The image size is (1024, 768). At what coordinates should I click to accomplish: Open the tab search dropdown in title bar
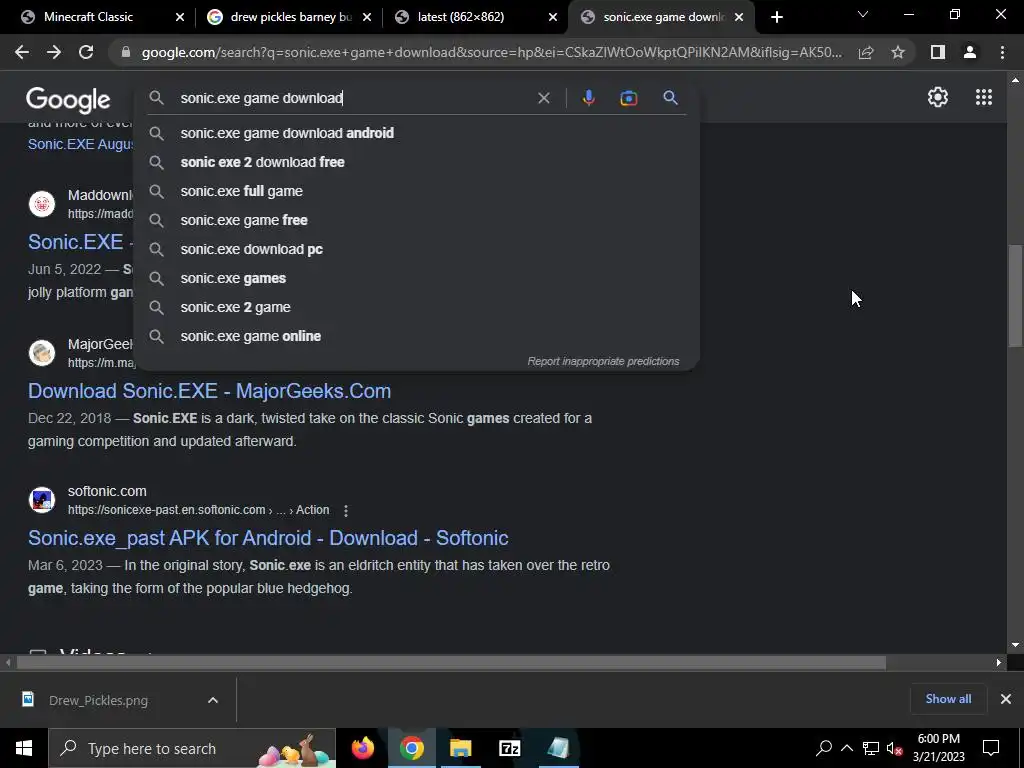click(863, 14)
